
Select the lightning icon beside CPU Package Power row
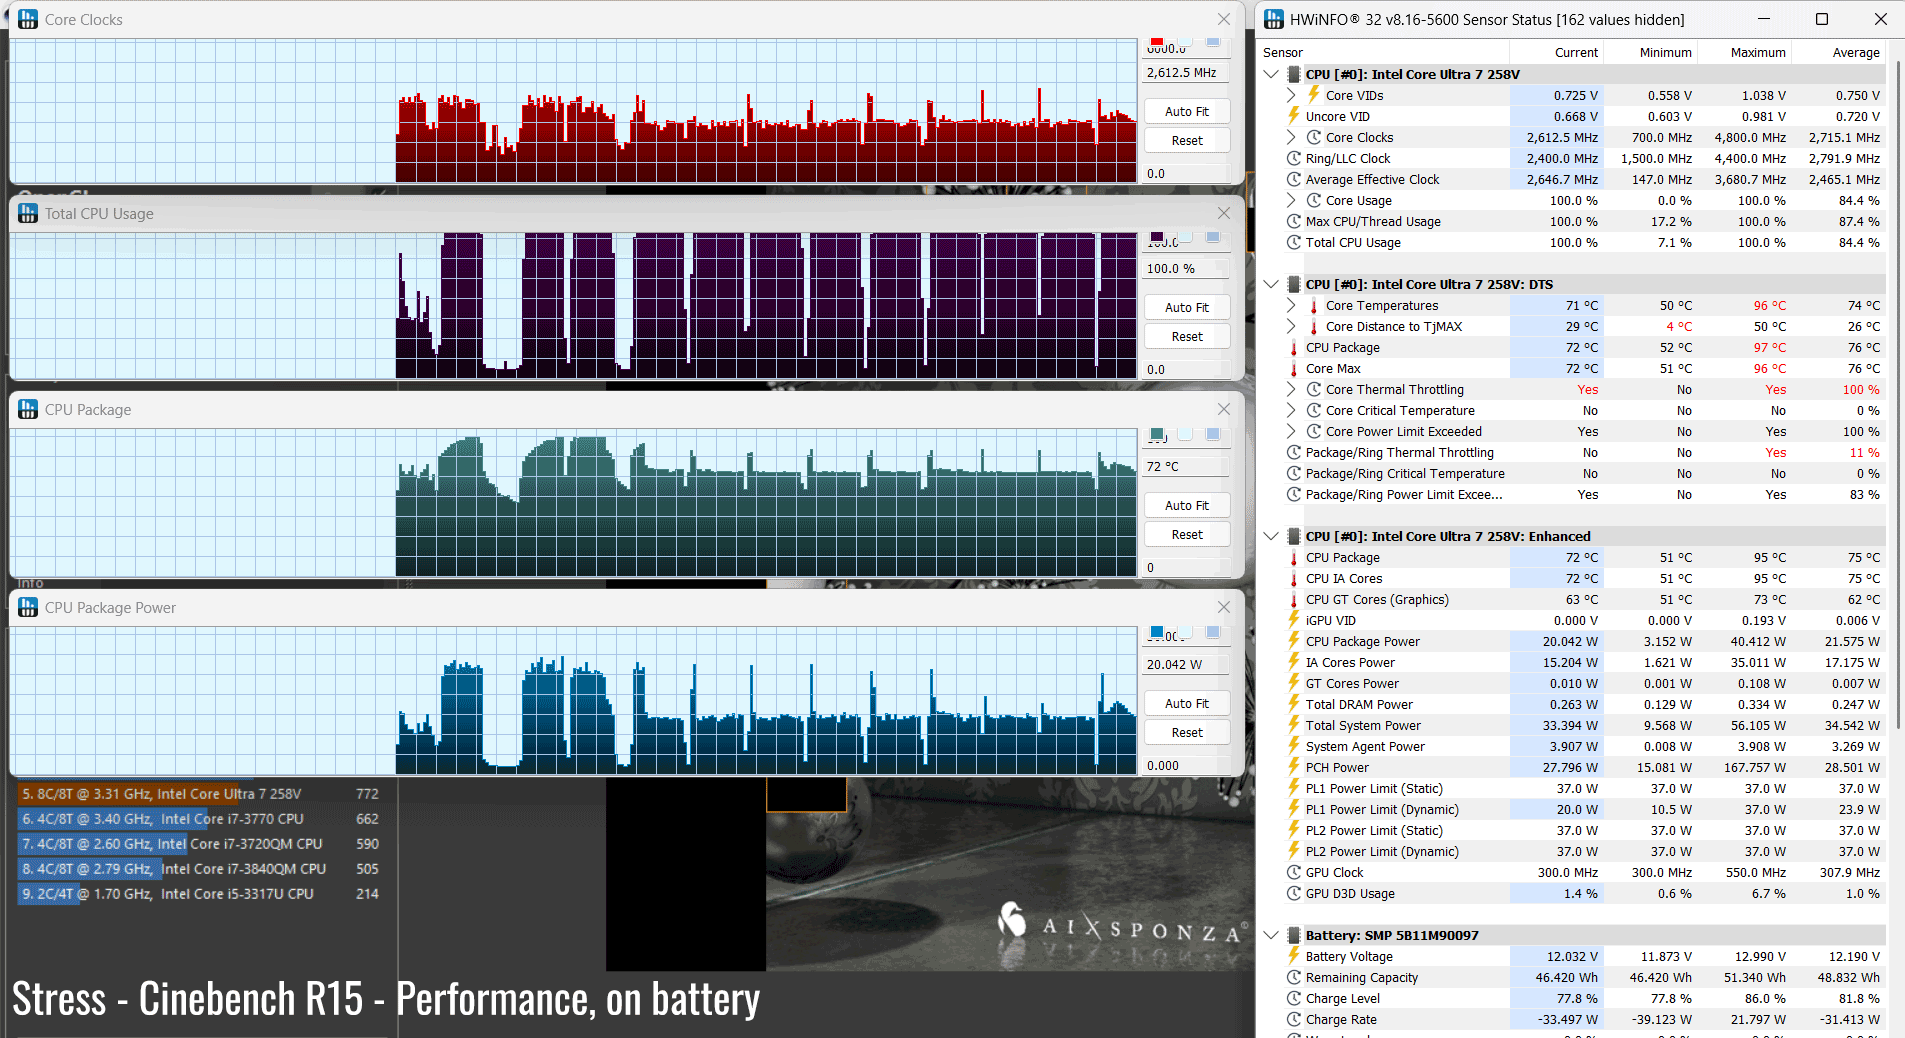[x=1294, y=641]
